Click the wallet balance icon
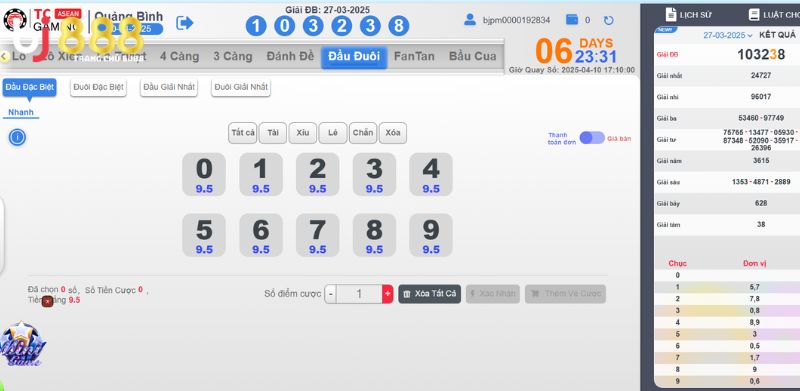The width and height of the screenshot is (800, 391). (572, 20)
